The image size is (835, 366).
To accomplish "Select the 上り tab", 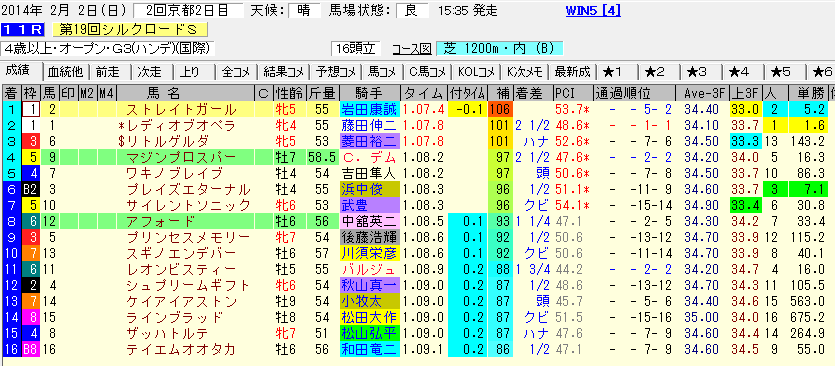I will (x=191, y=72).
